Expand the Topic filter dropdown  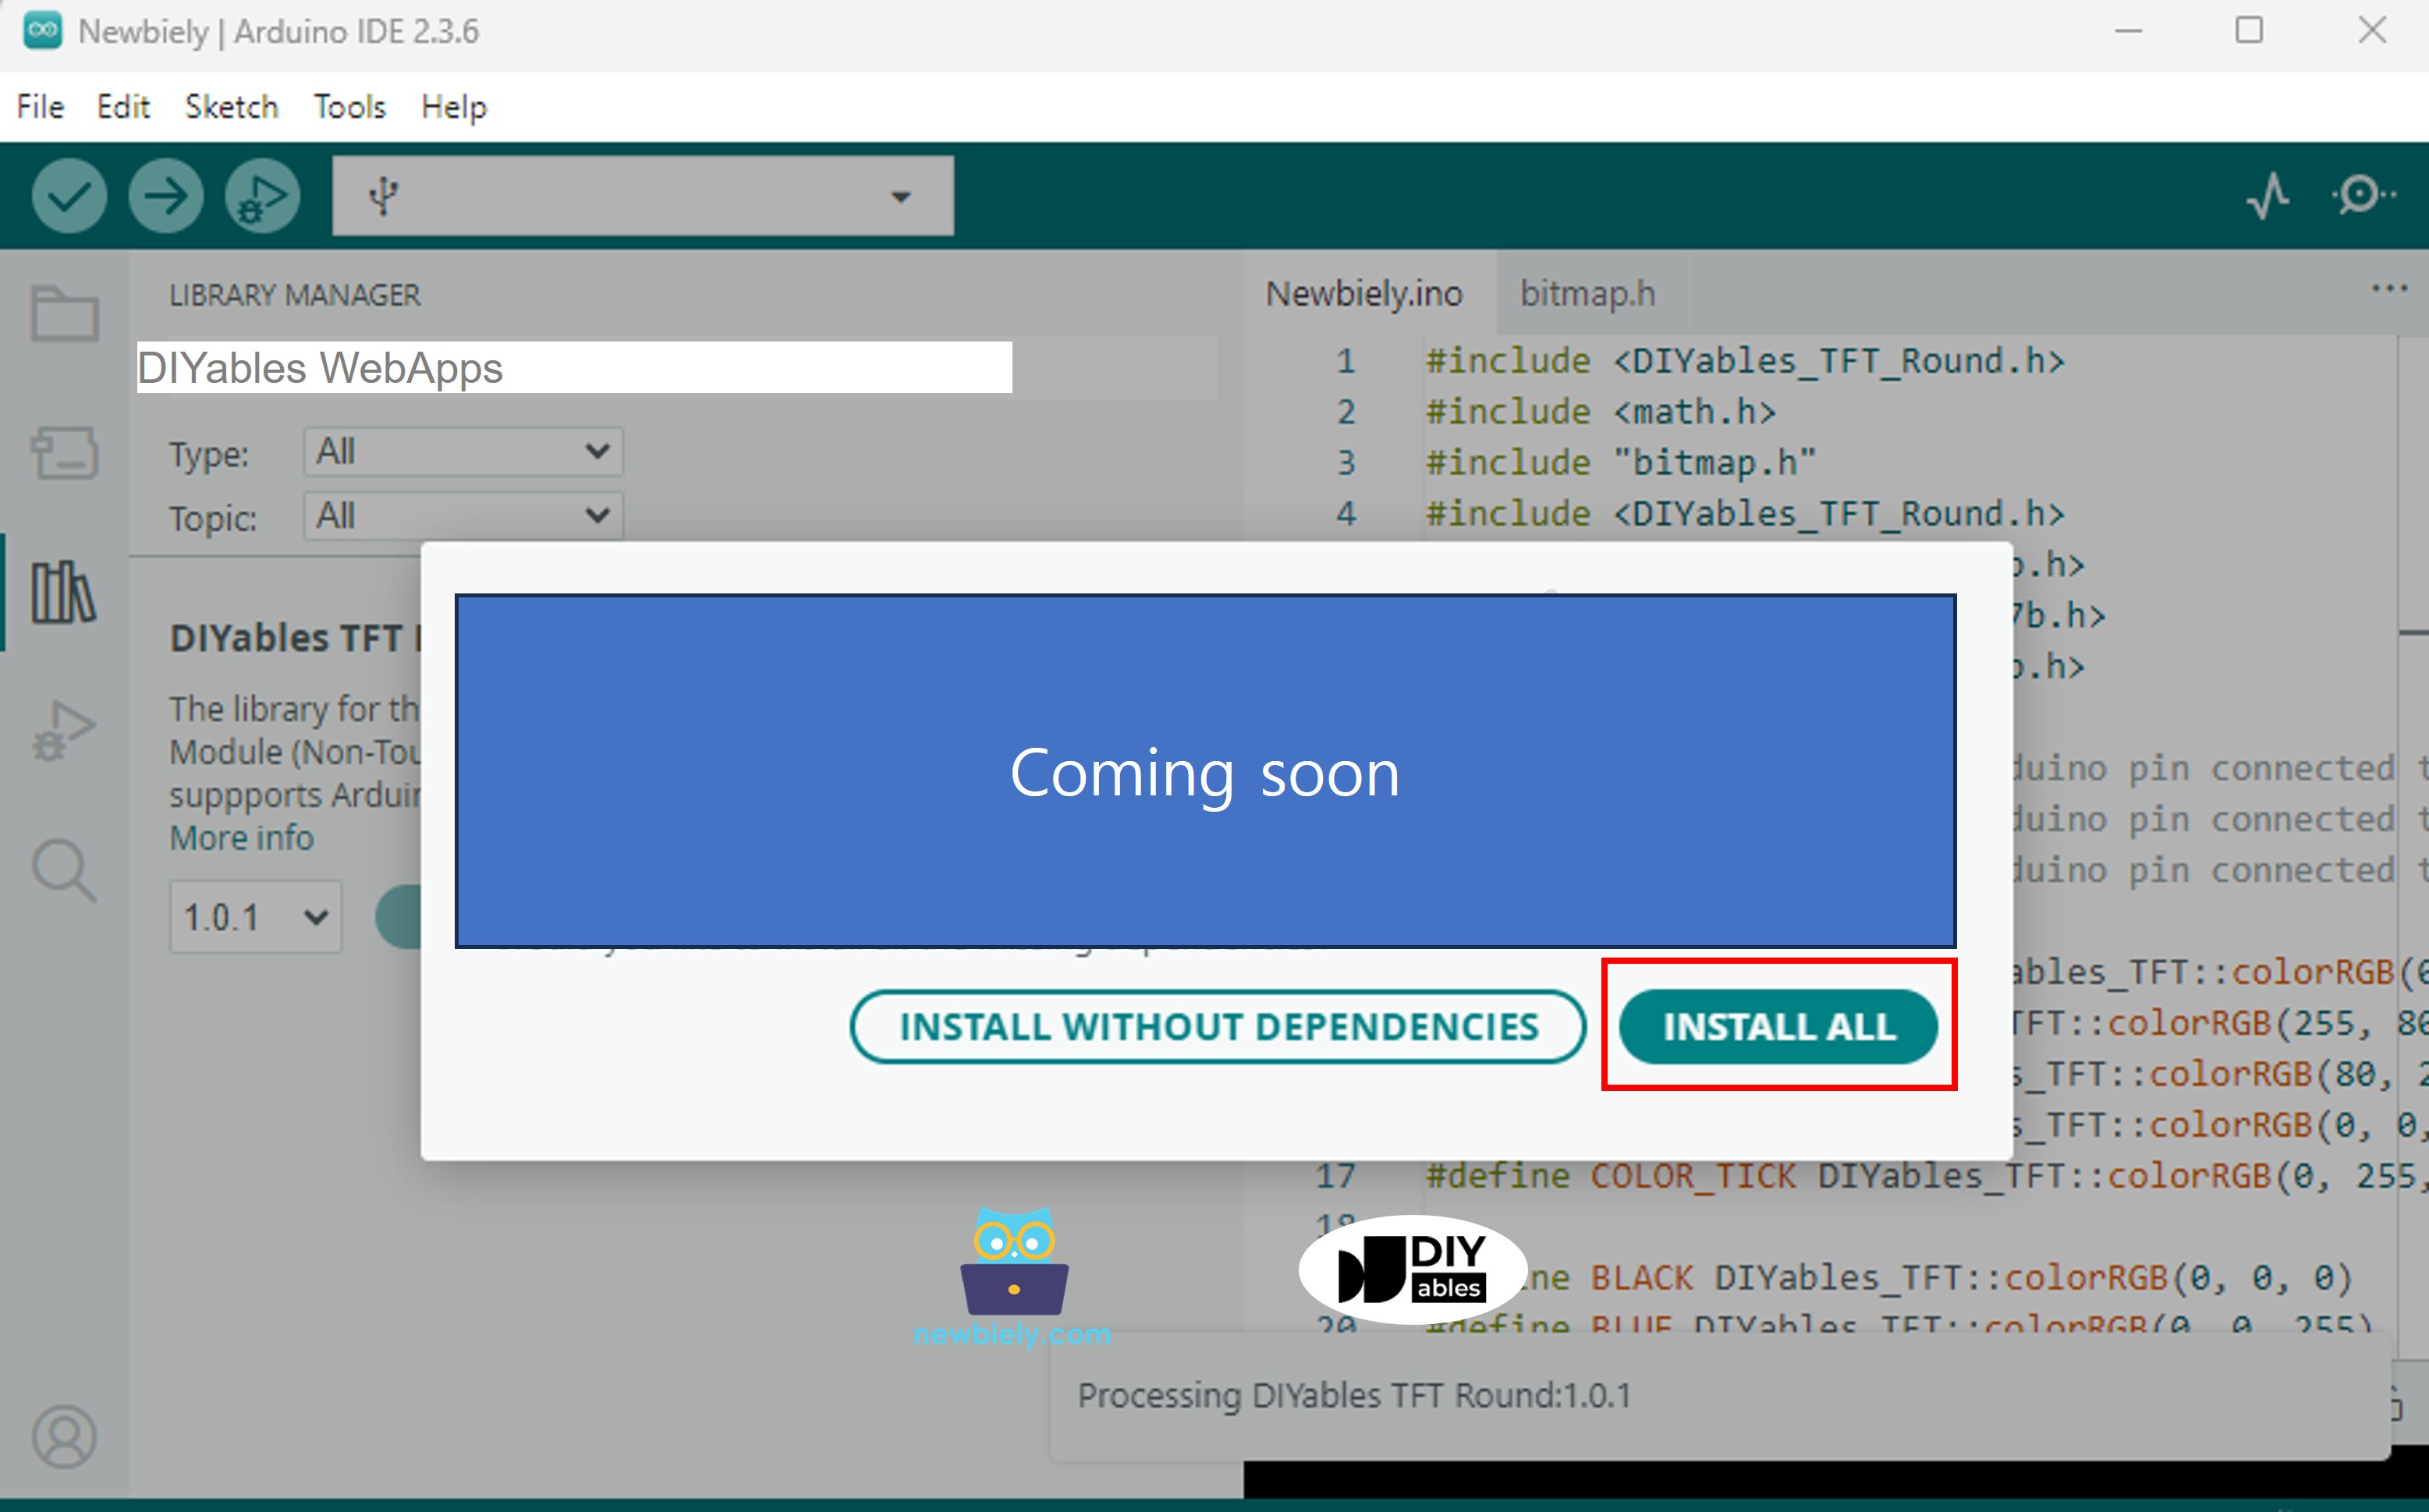(463, 516)
